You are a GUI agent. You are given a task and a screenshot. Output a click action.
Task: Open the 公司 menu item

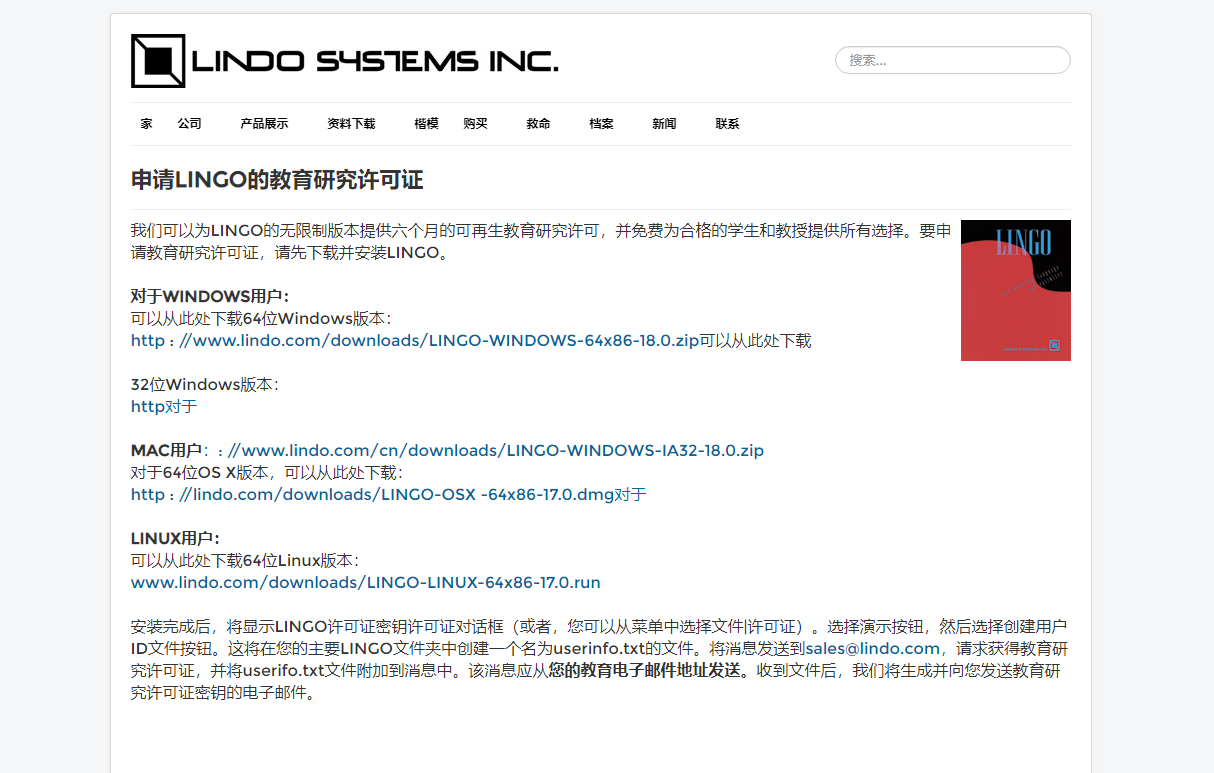coord(190,124)
